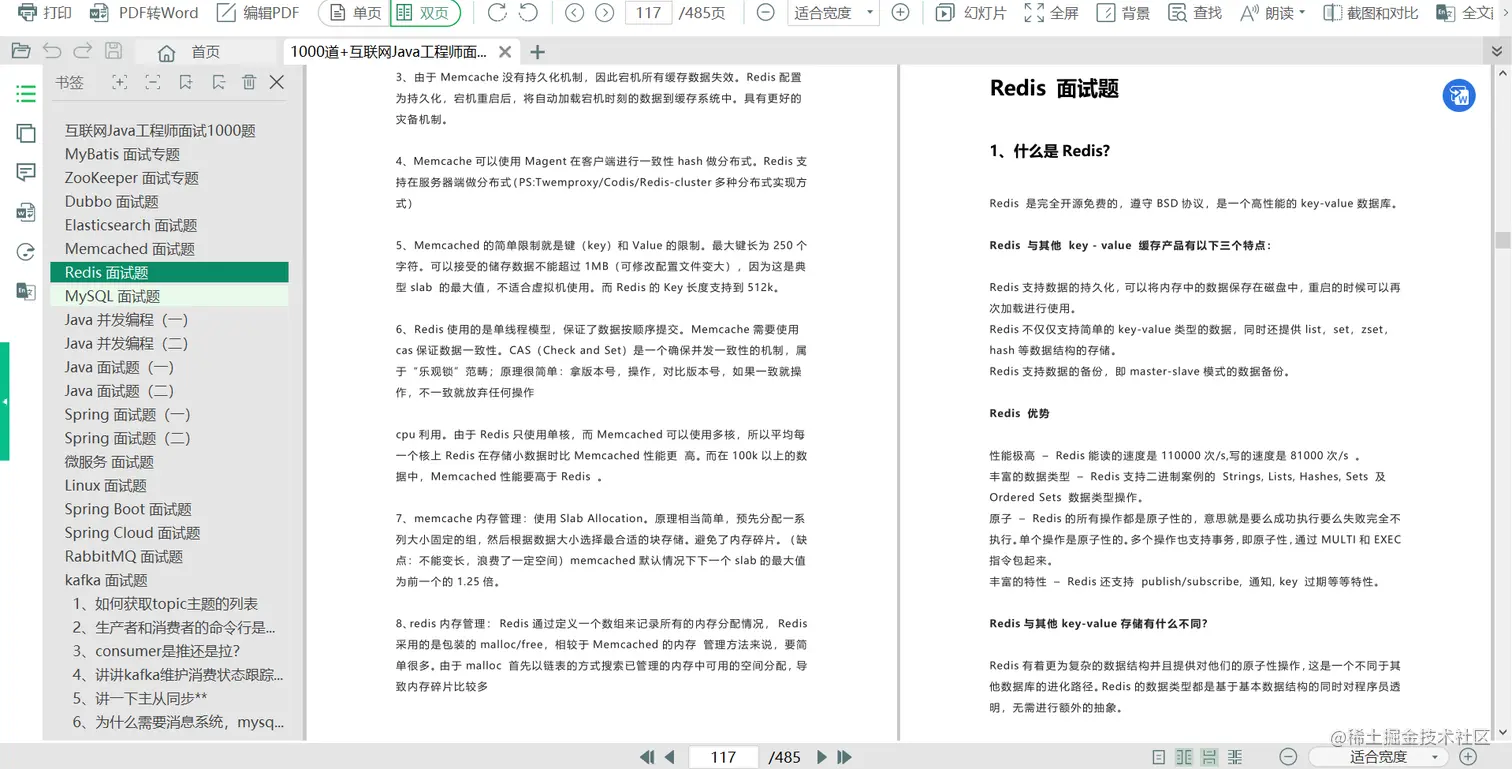Viewport: 1512px width, 769px height.
Task: Open the 编辑PDF edit tool
Action: click(258, 13)
